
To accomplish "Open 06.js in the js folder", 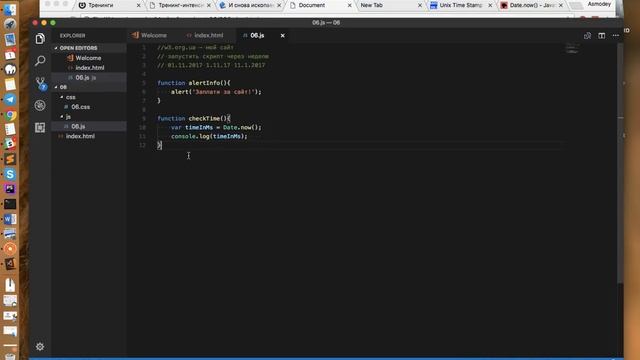I will [89, 127].
